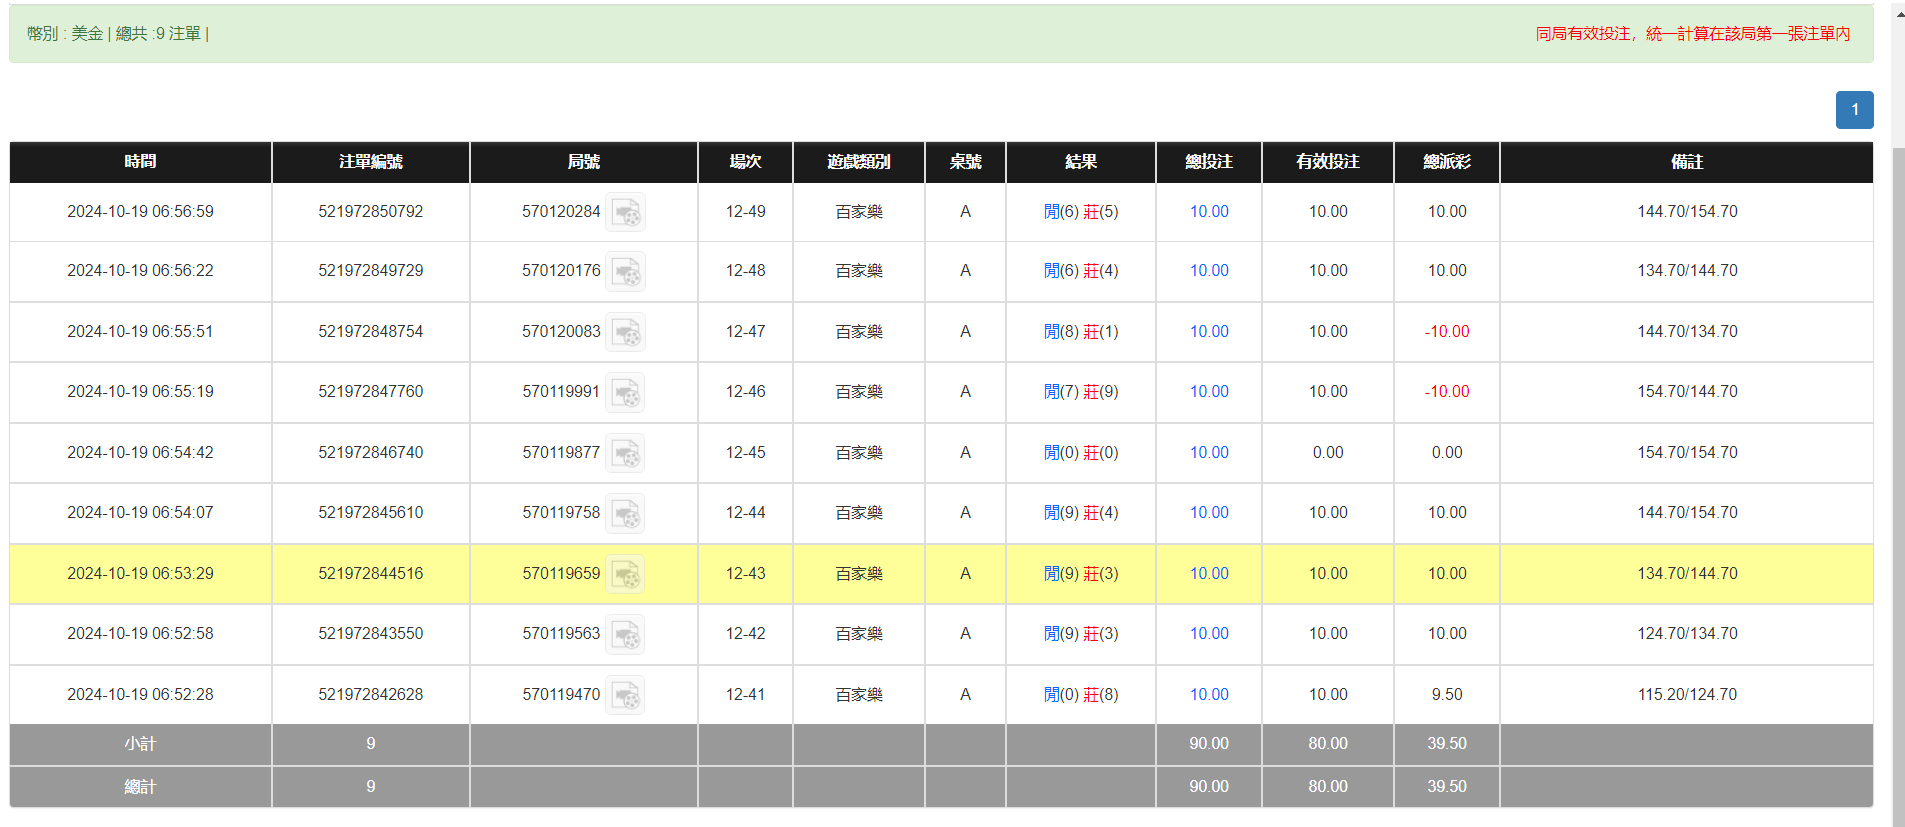
Task: Open video replay for round 570120176
Action: (626, 271)
